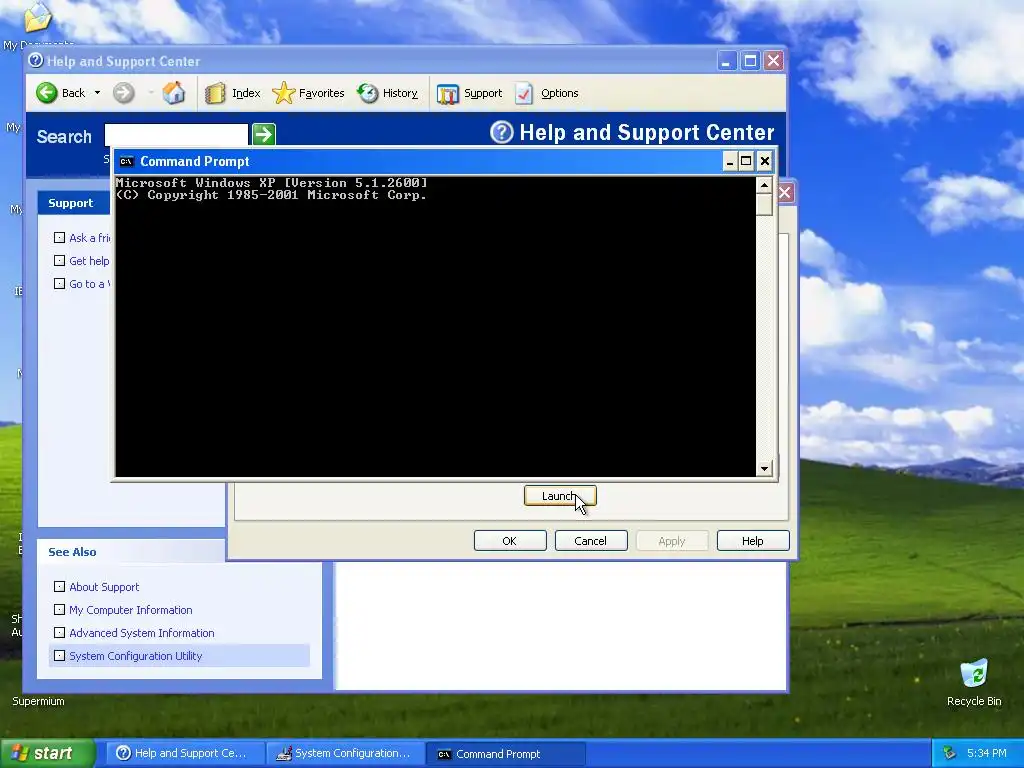
Task: Minimize the Command Prompt window
Action: (x=730, y=161)
